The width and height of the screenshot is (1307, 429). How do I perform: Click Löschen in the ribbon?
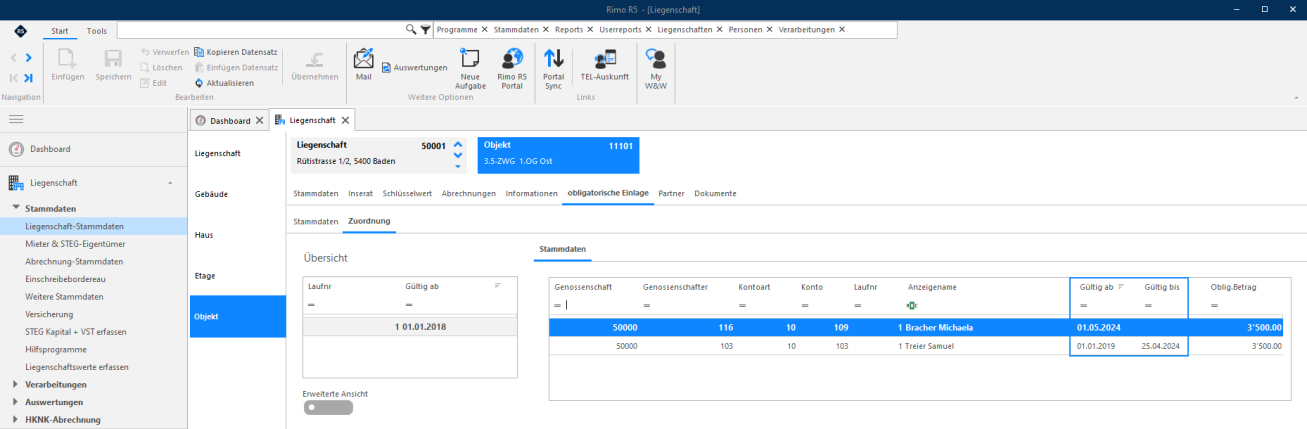(161, 67)
